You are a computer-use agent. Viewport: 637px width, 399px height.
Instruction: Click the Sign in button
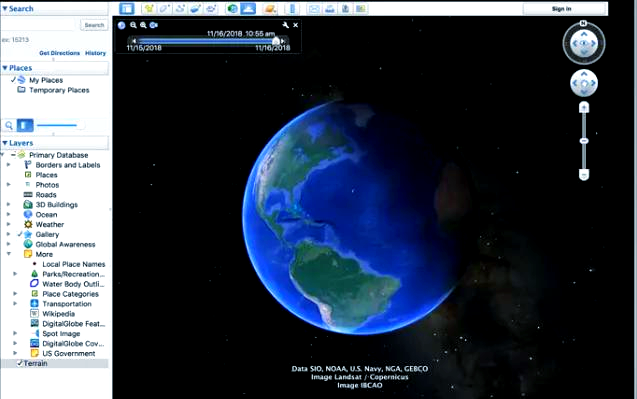tap(561, 9)
